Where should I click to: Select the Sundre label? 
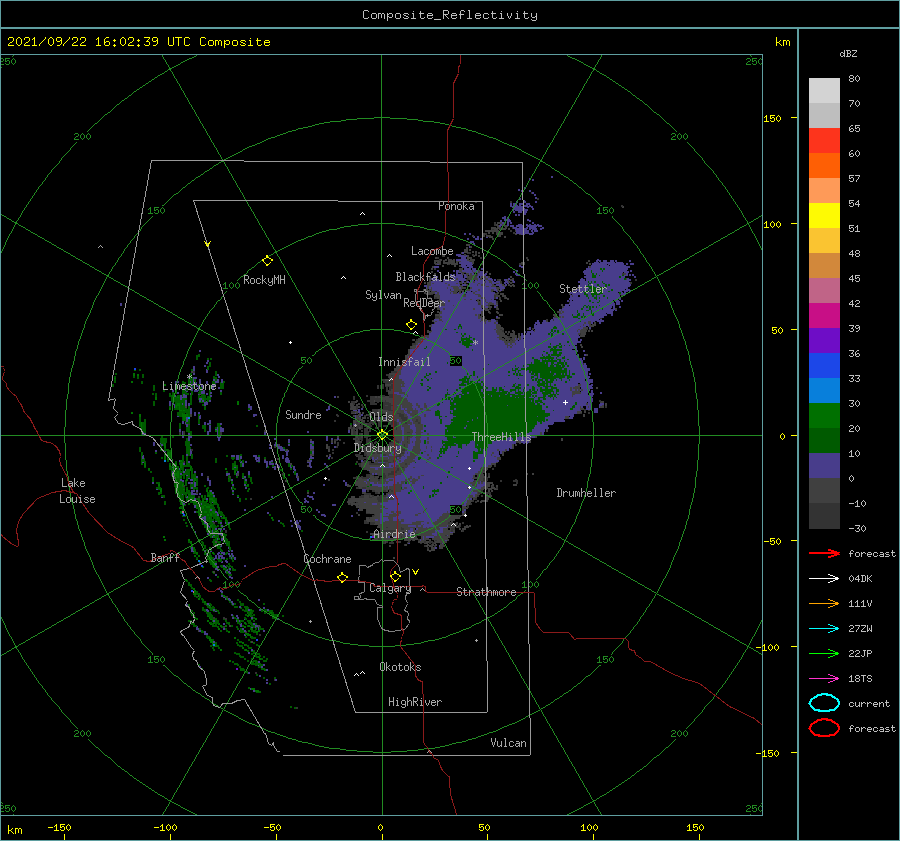coord(303,414)
